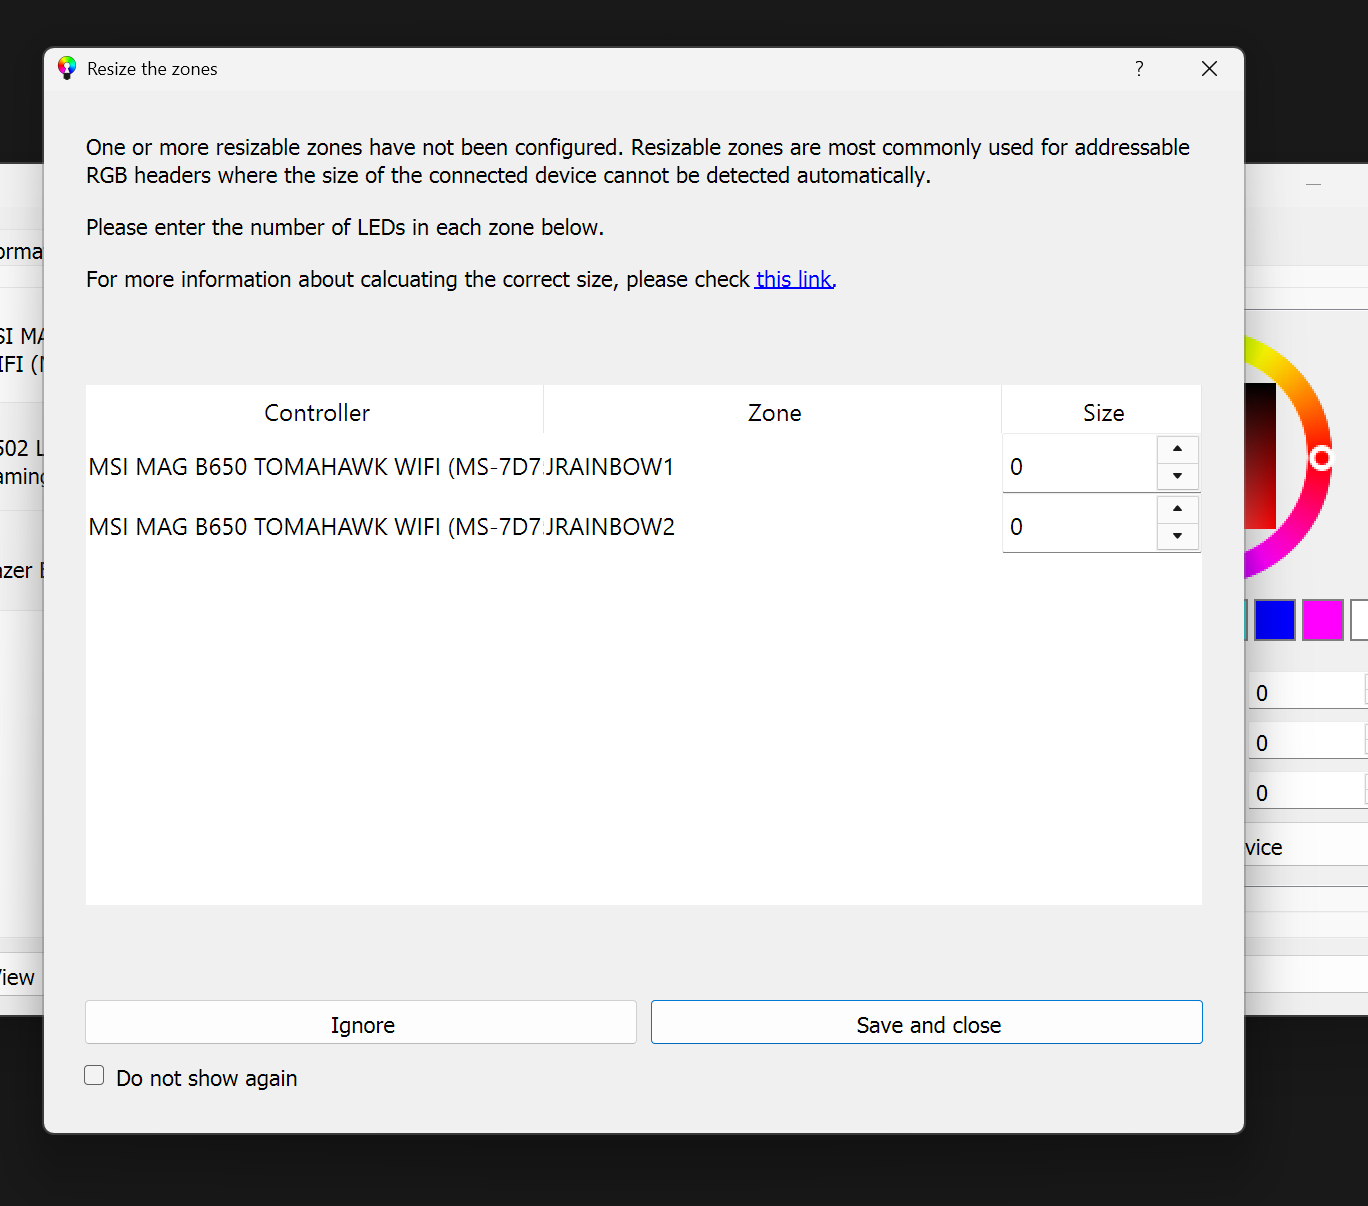Click the OpenRGB icon in dialog title bar

67,68
